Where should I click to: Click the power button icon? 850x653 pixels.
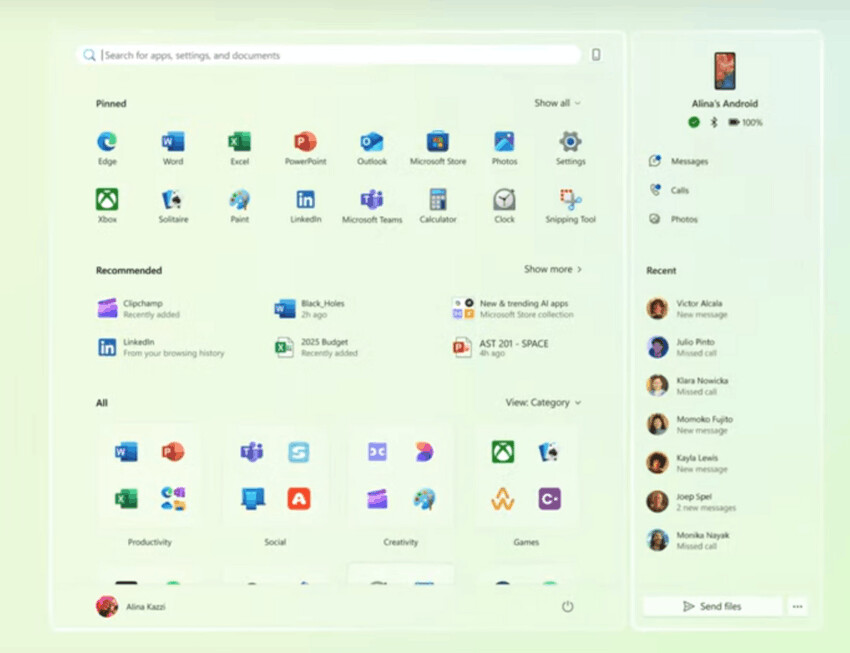(x=567, y=606)
